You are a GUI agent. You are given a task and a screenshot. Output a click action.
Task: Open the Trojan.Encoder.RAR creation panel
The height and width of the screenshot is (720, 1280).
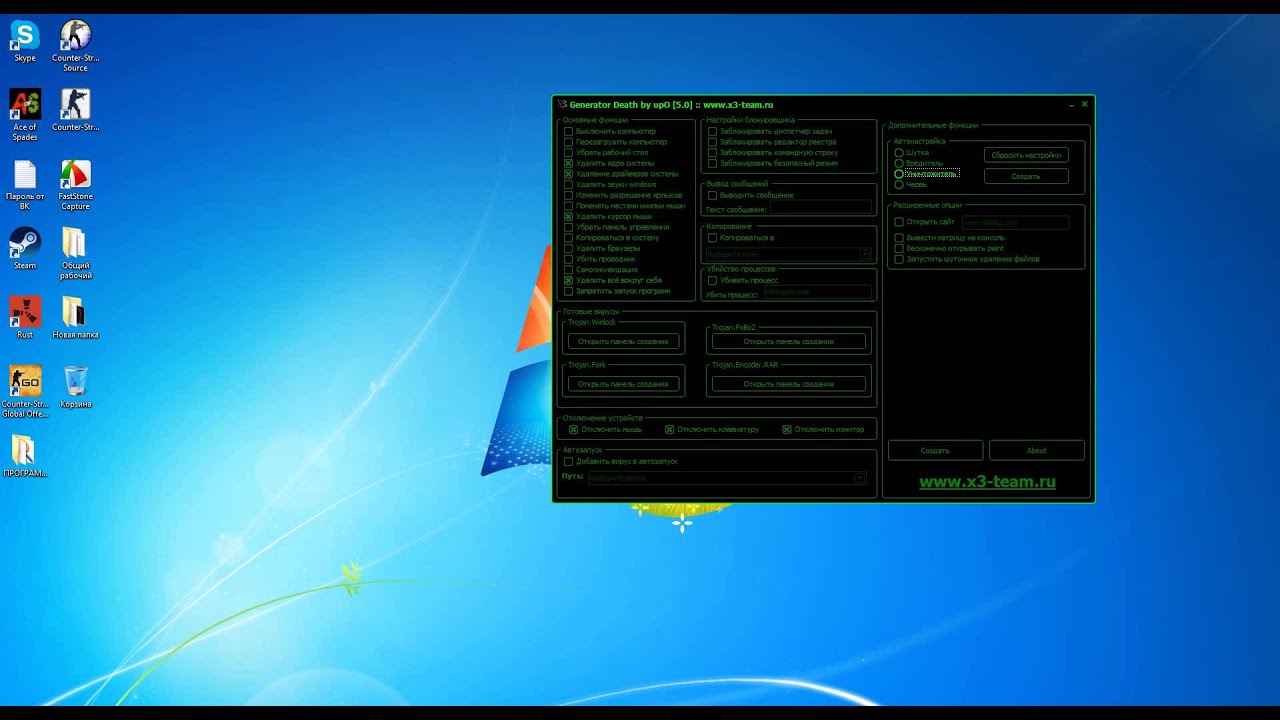click(x=788, y=384)
